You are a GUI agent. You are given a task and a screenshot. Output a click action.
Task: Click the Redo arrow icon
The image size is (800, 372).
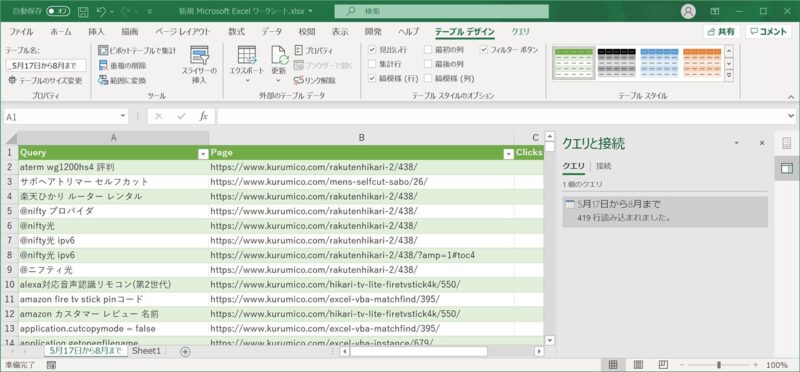click(127, 11)
